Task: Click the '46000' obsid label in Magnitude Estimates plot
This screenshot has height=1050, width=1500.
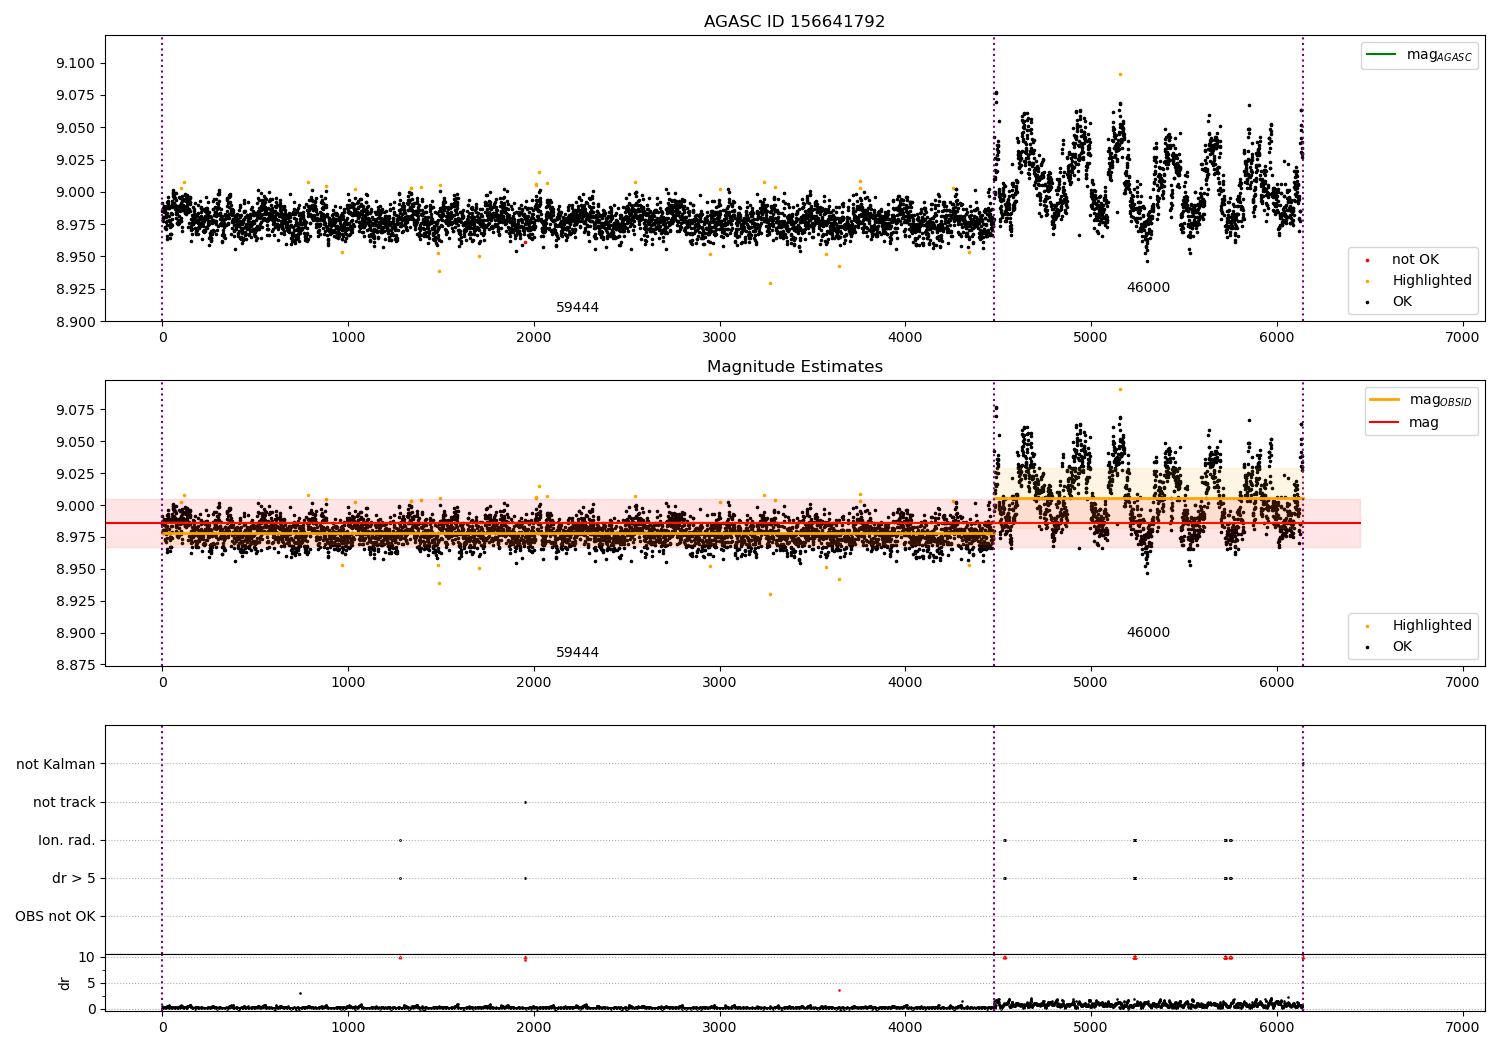Action: click(x=1148, y=632)
